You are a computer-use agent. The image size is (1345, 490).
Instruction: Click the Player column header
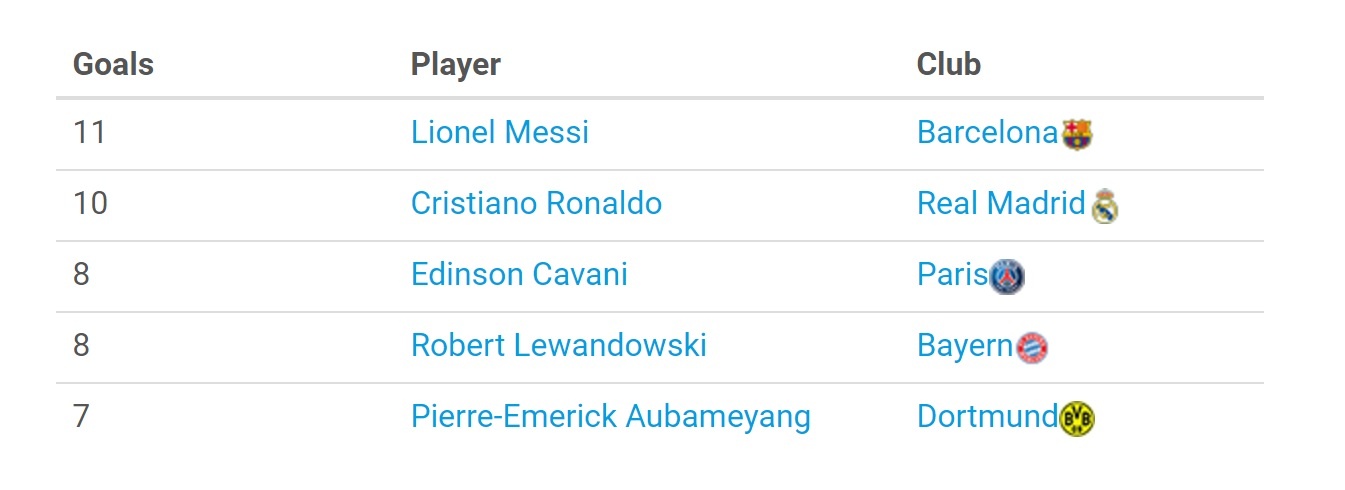(x=455, y=64)
